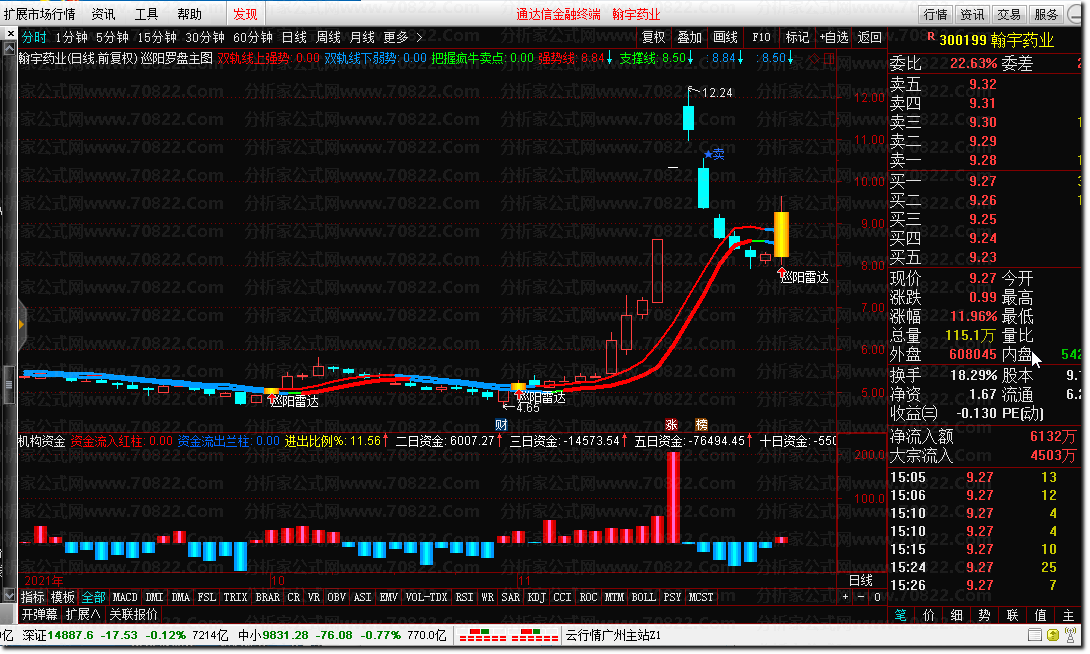Click the blue 财 marker on the chart
The image size is (1090, 654).
tap(501, 425)
